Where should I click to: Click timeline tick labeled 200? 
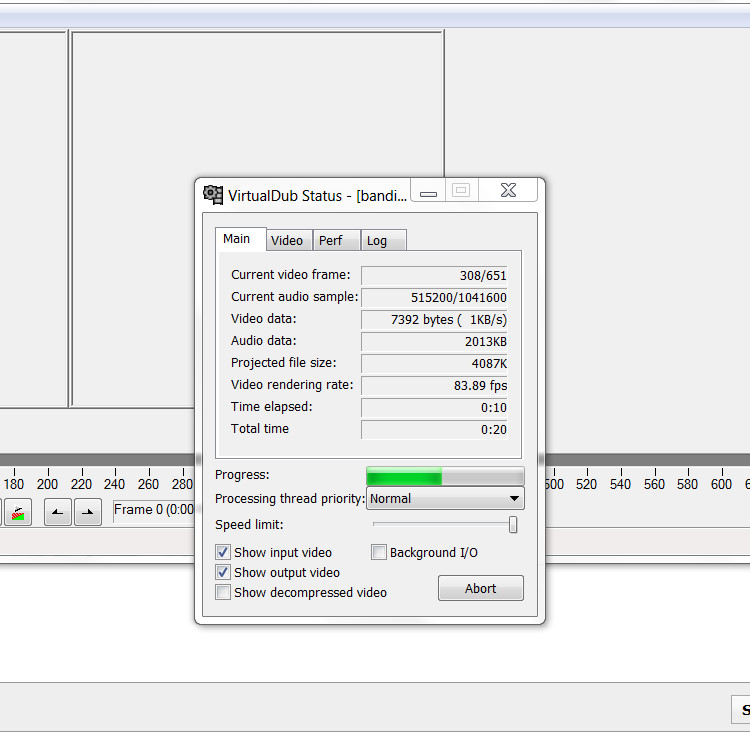coord(47,485)
